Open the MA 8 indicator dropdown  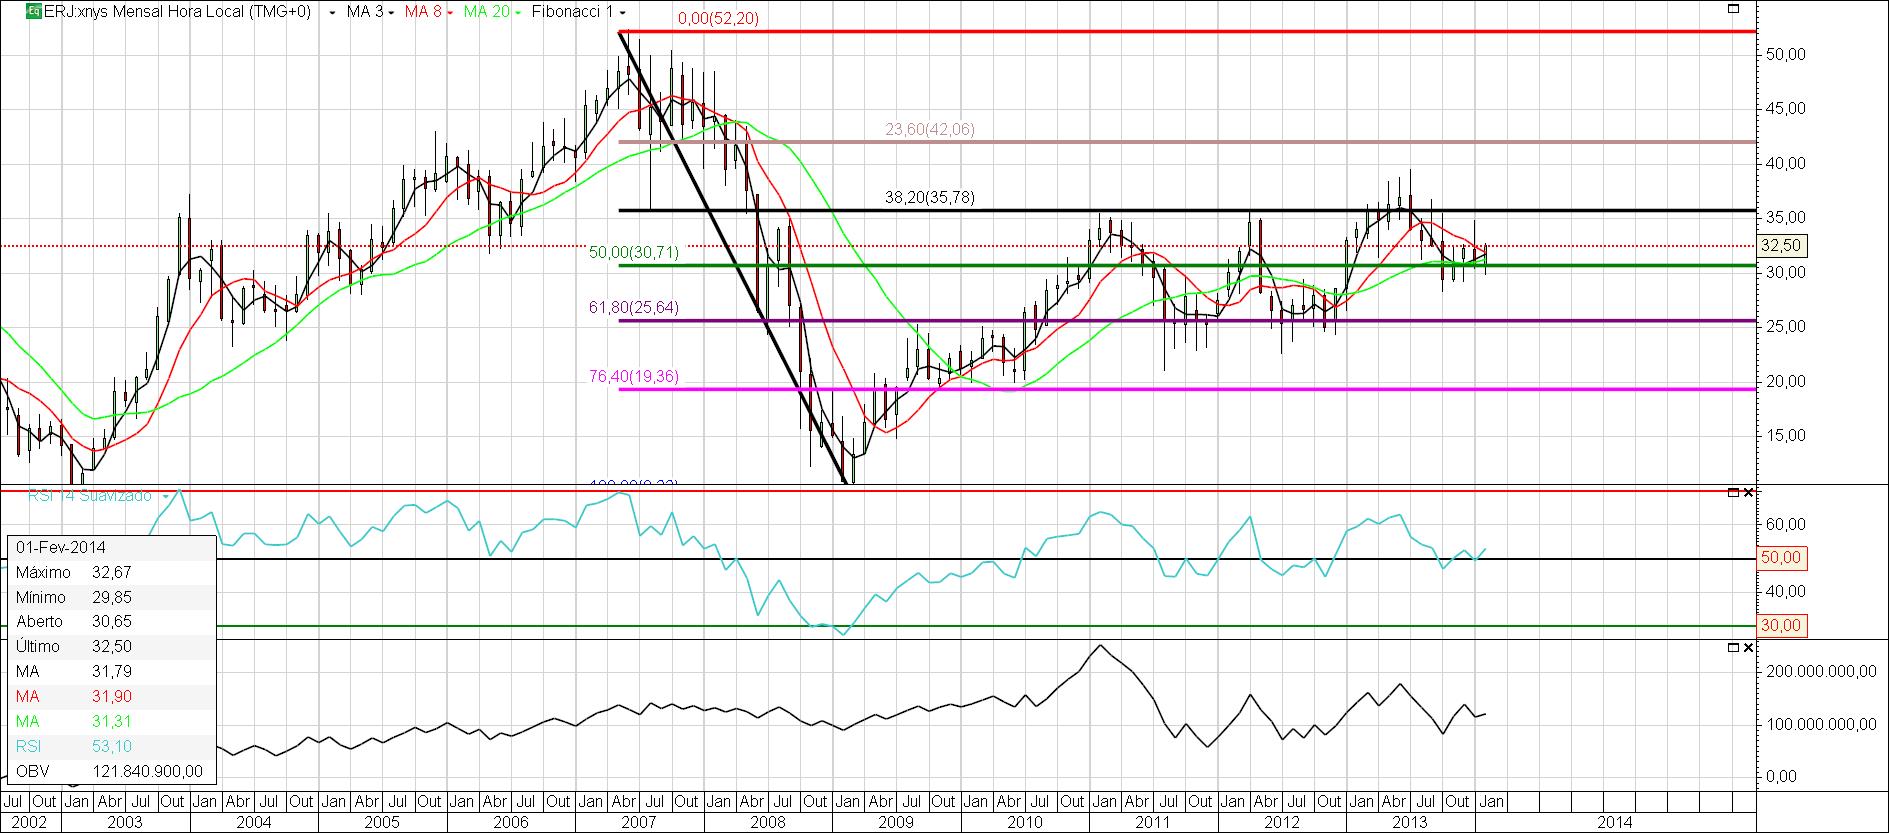[x=452, y=13]
